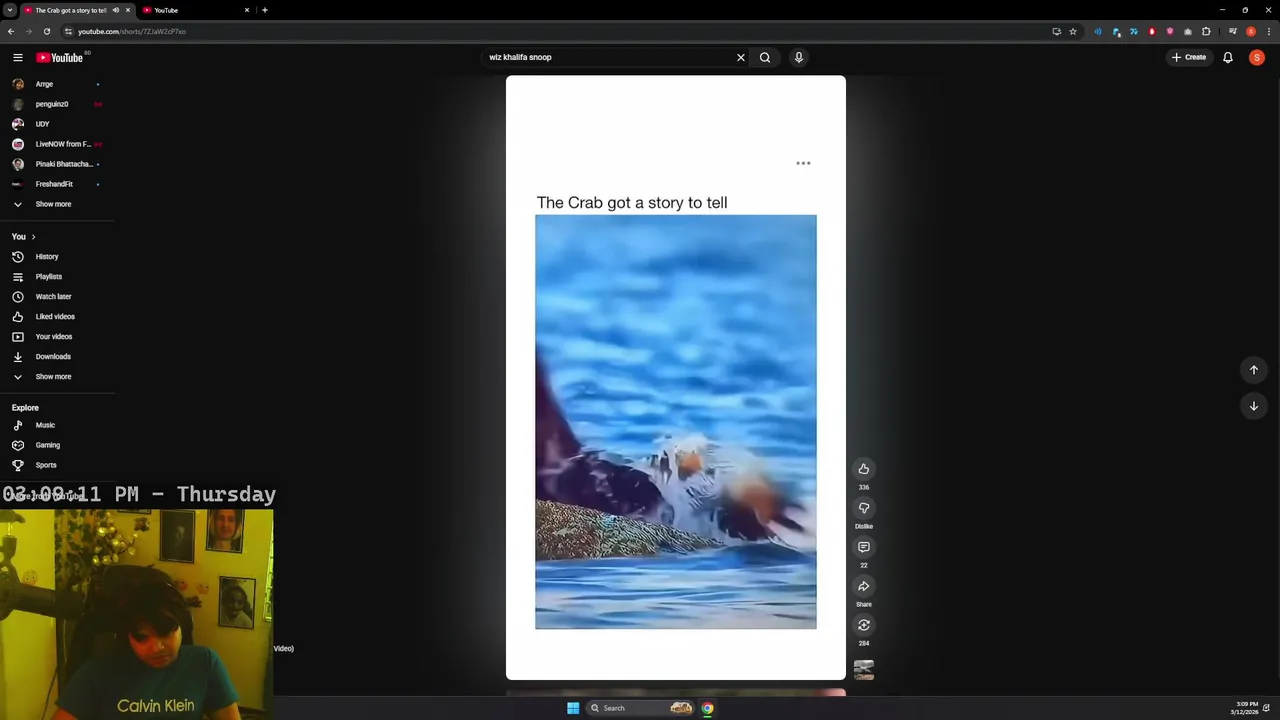The image size is (1280, 720).
Task: Expand You section Show more
Action: pos(53,377)
